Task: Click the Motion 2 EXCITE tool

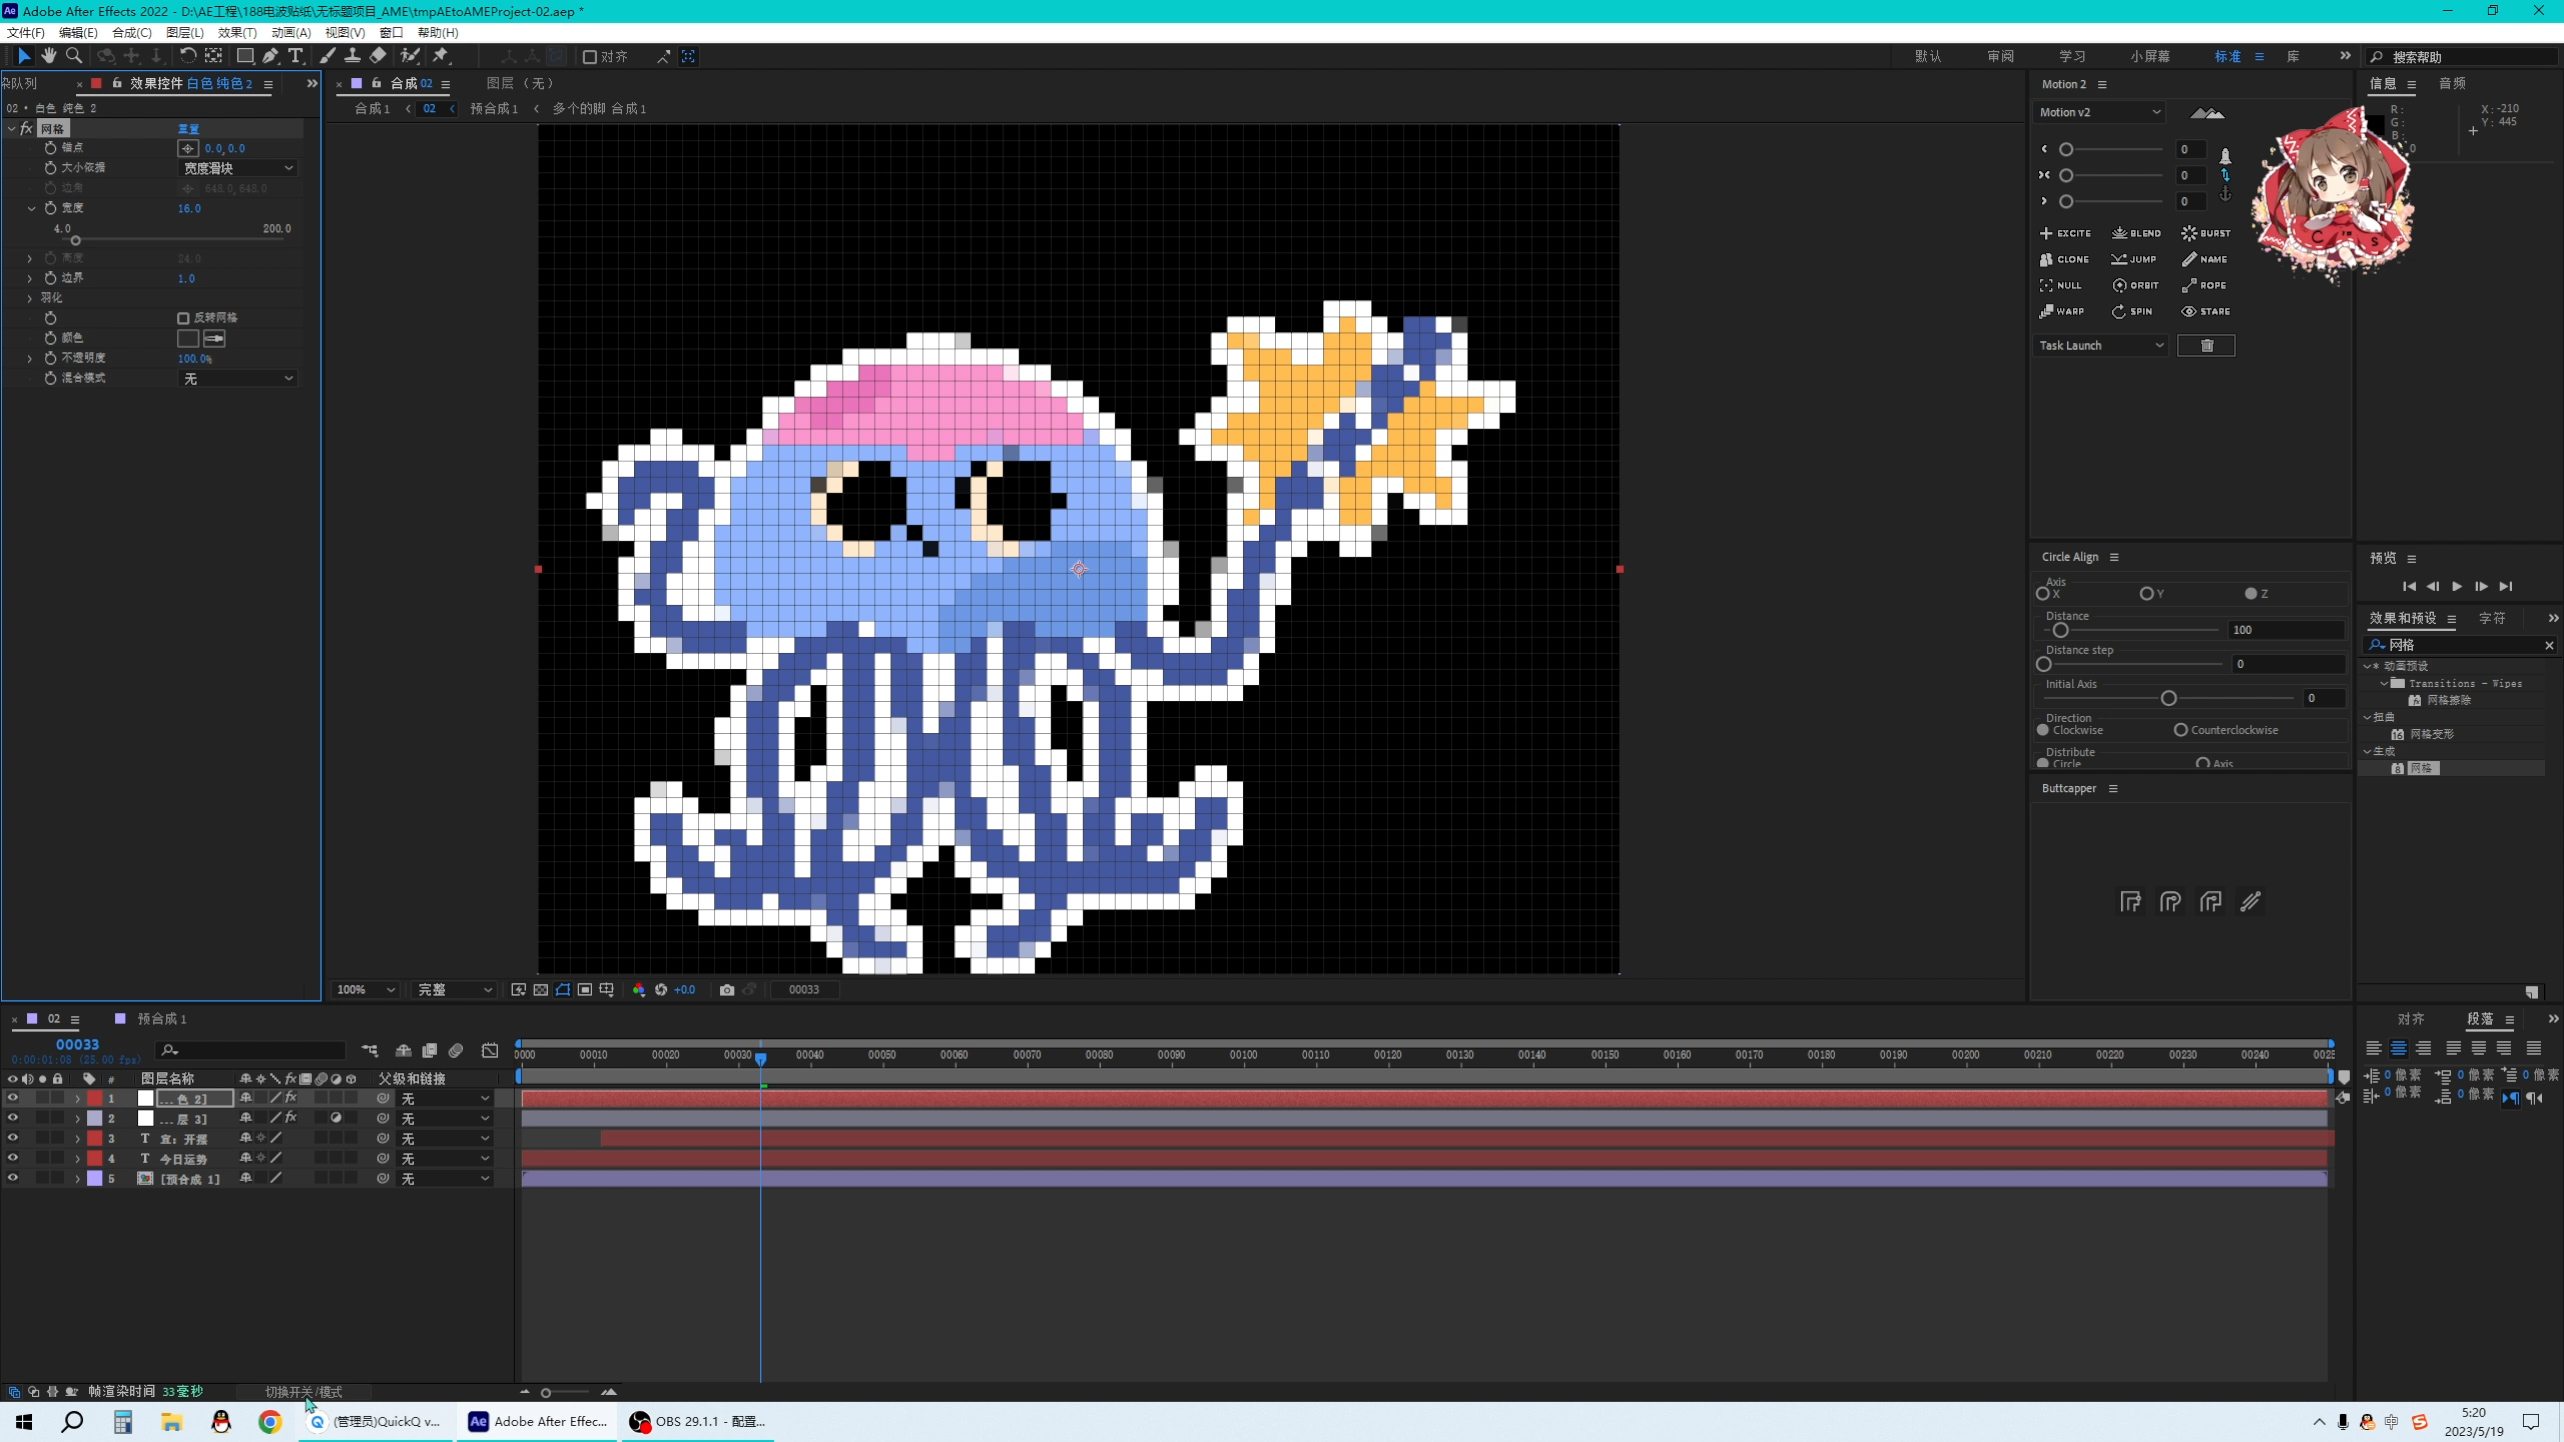Action: (2065, 233)
